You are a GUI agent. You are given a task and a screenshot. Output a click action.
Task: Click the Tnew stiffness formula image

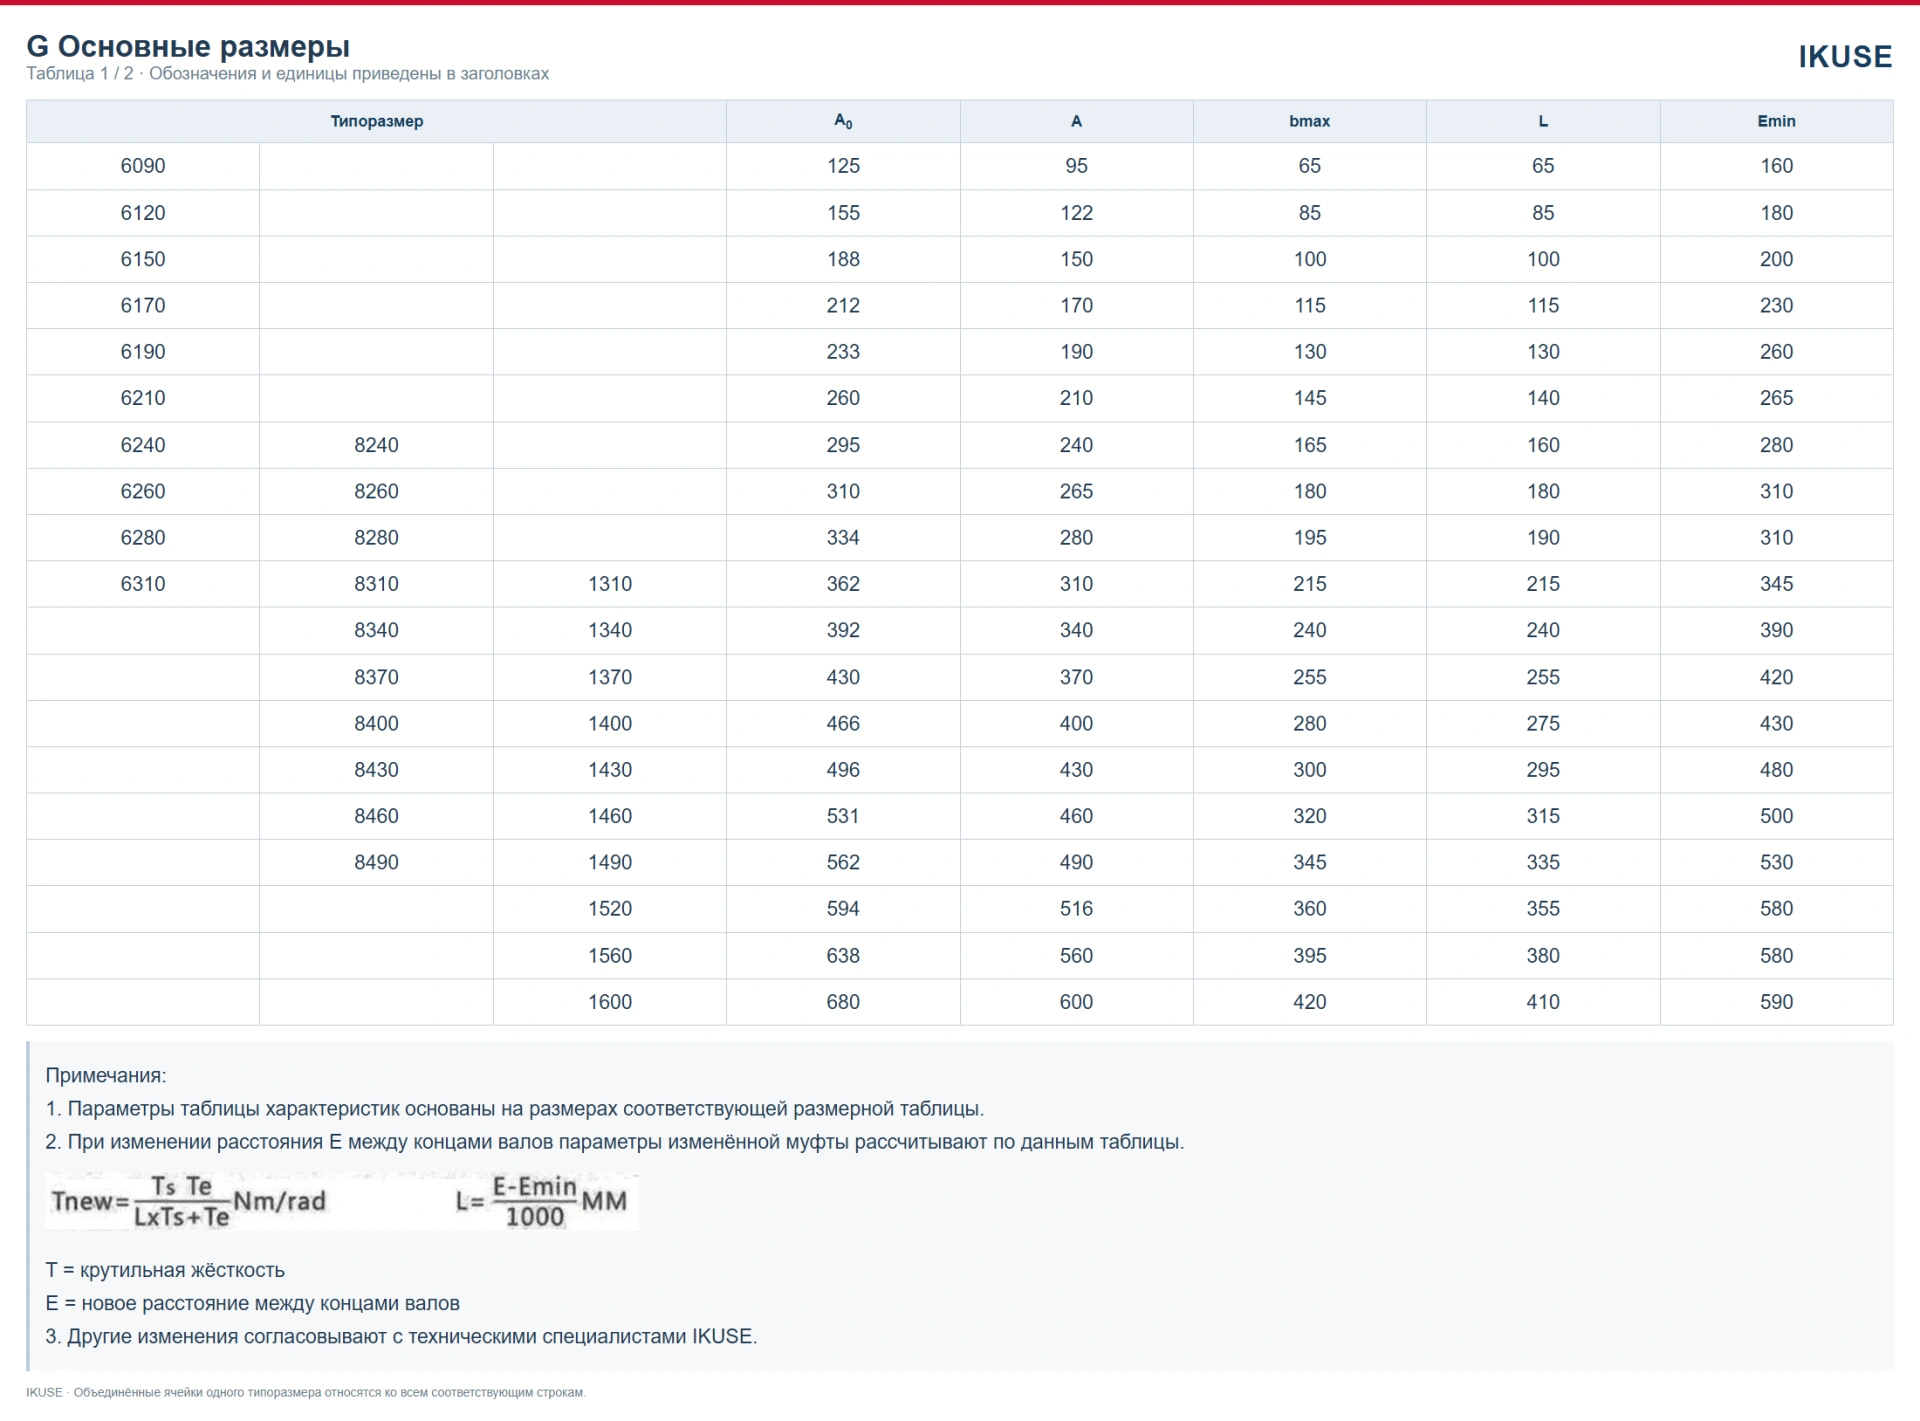(x=189, y=1201)
